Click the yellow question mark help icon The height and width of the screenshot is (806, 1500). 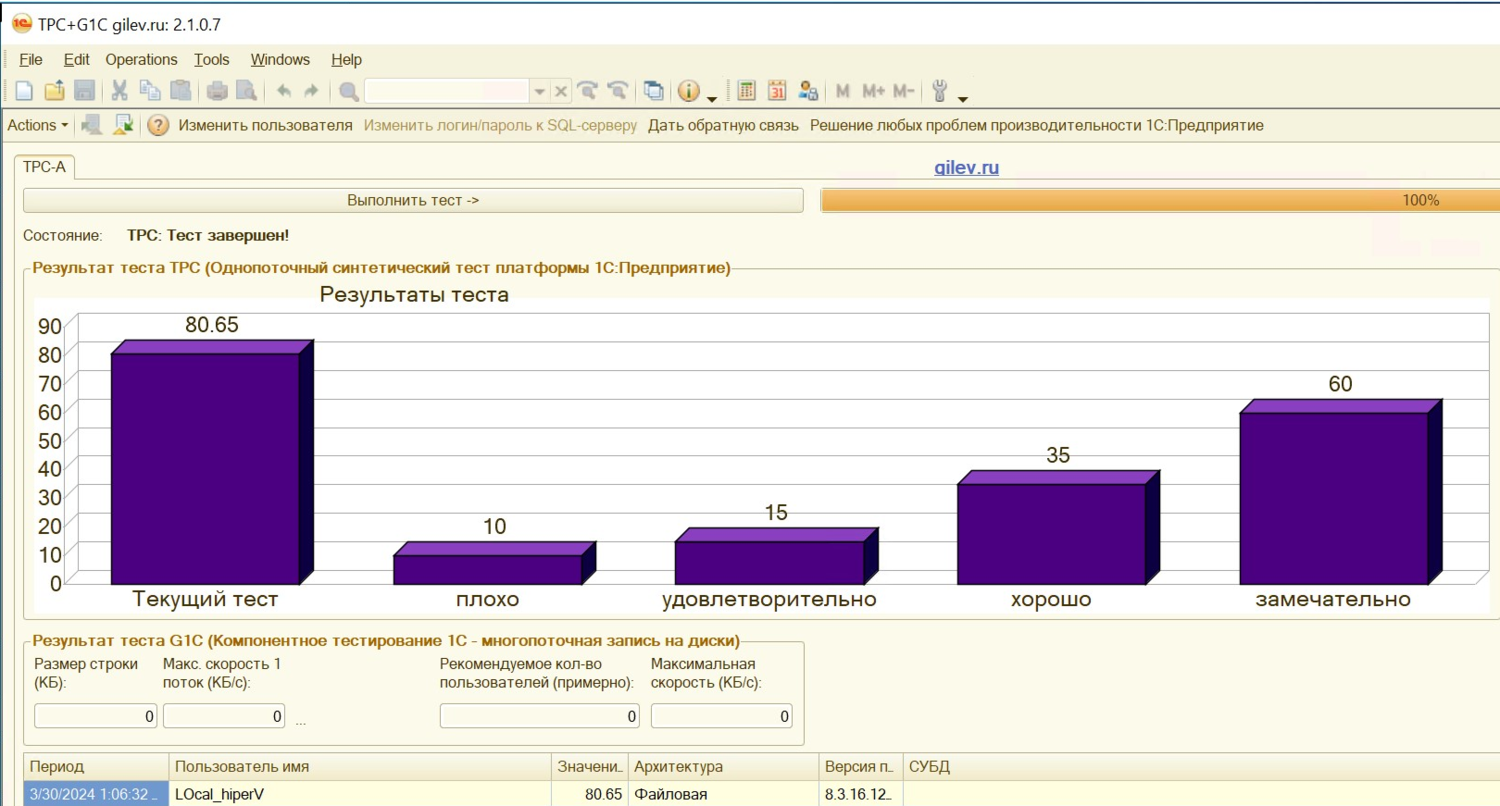(x=157, y=125)
